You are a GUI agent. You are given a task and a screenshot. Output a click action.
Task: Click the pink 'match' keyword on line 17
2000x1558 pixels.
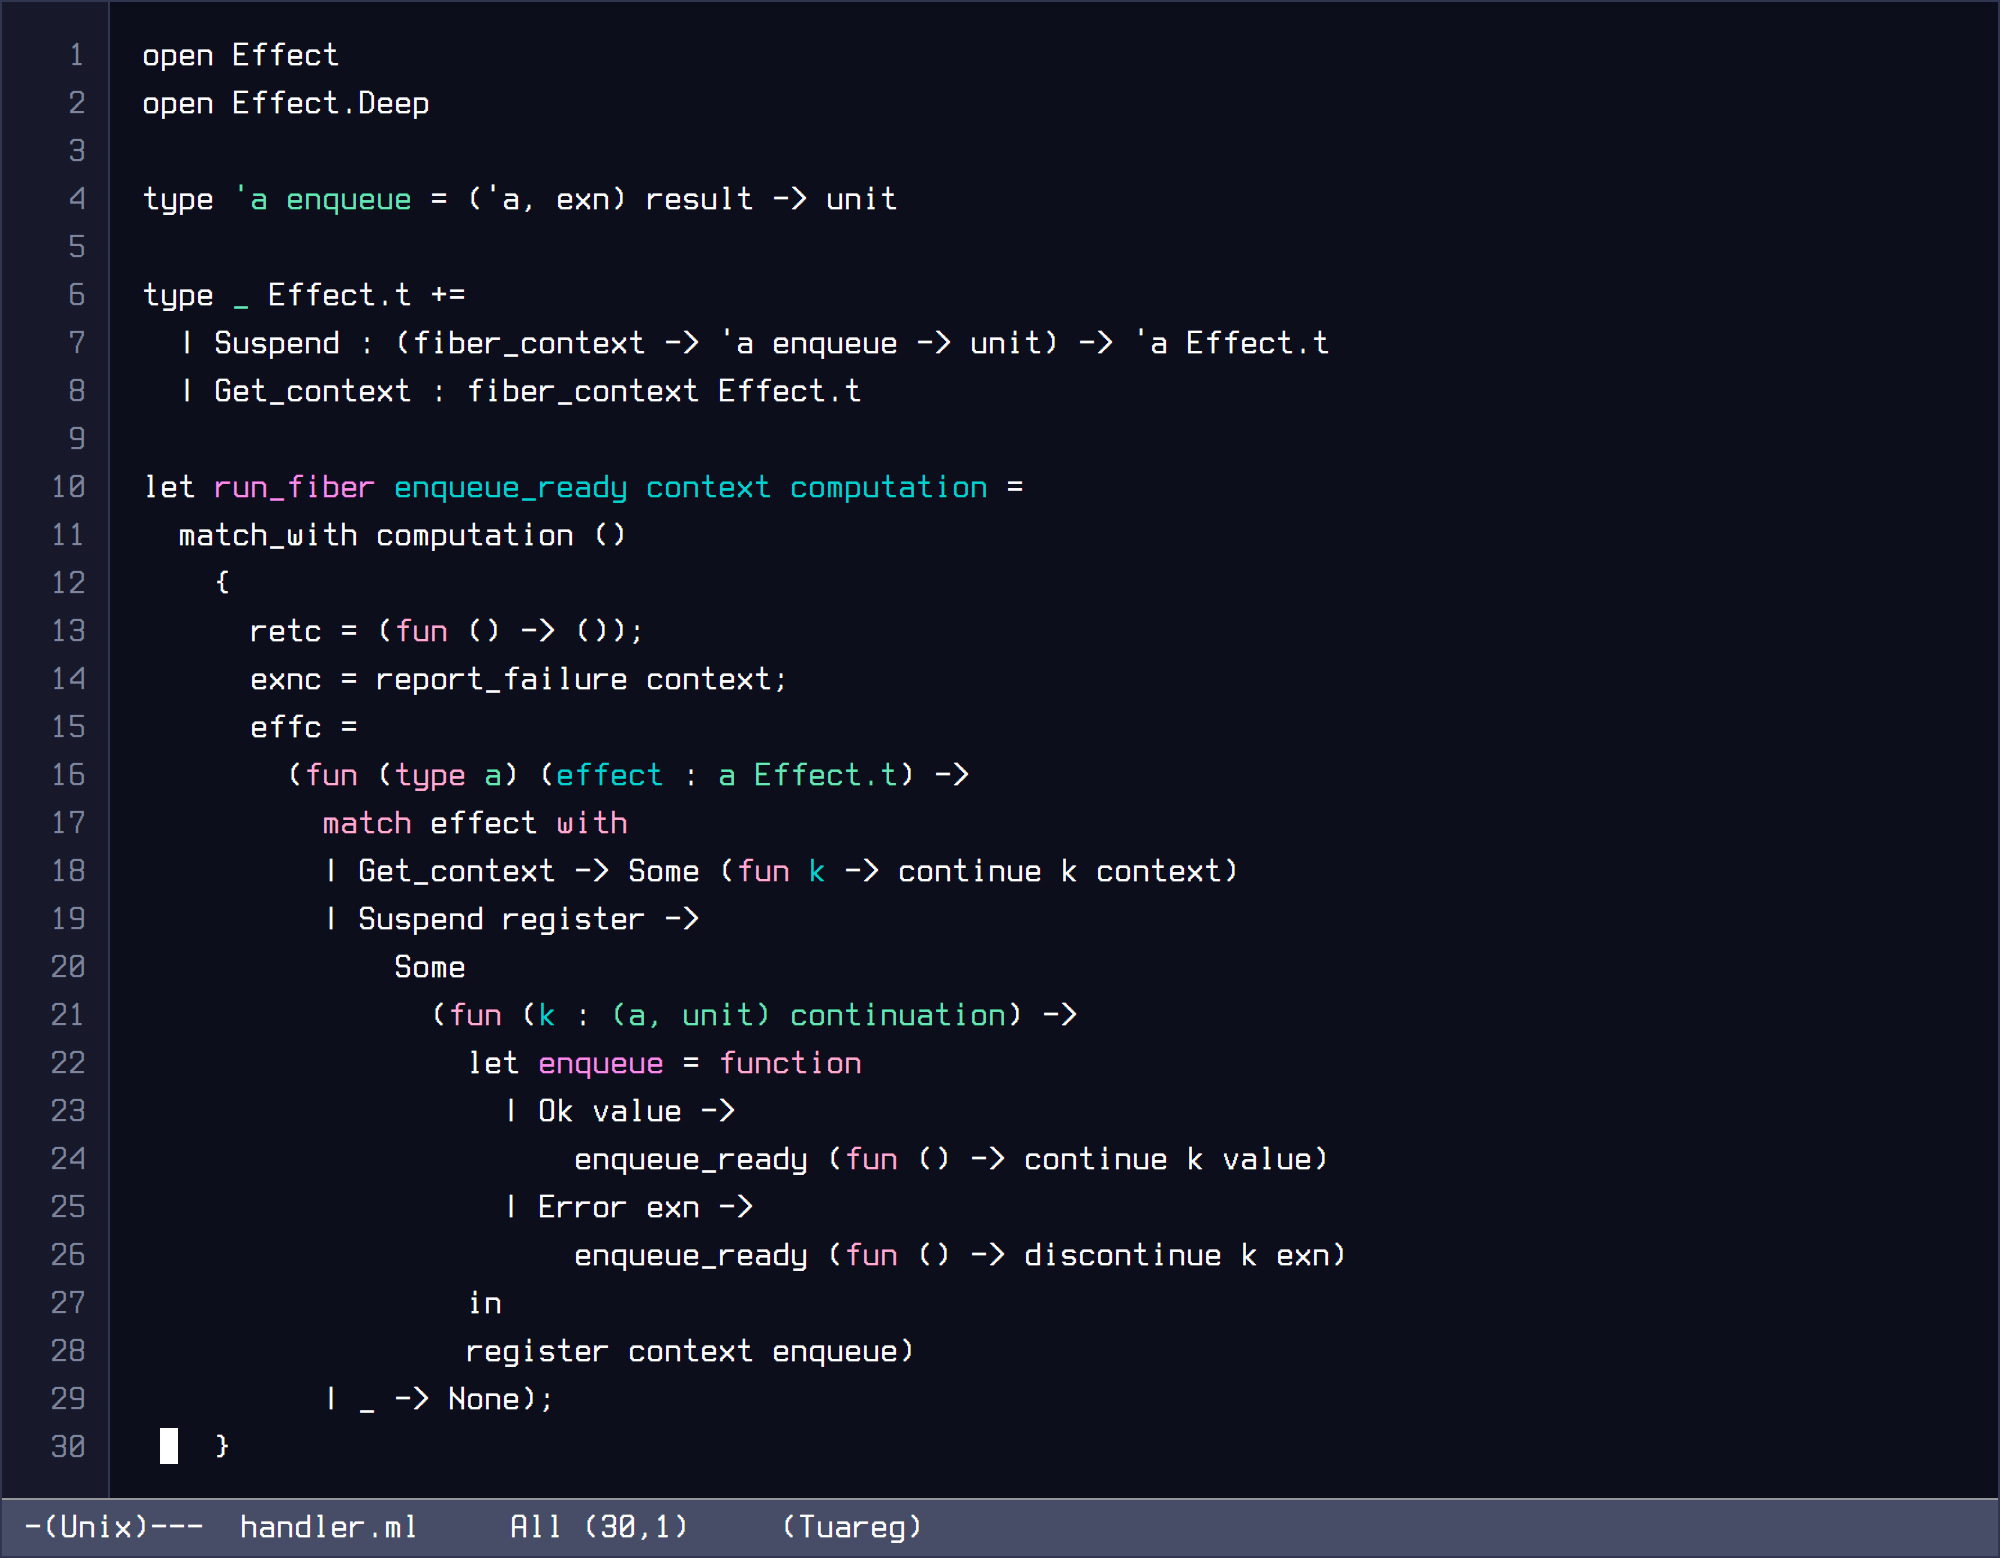[366, 823]
